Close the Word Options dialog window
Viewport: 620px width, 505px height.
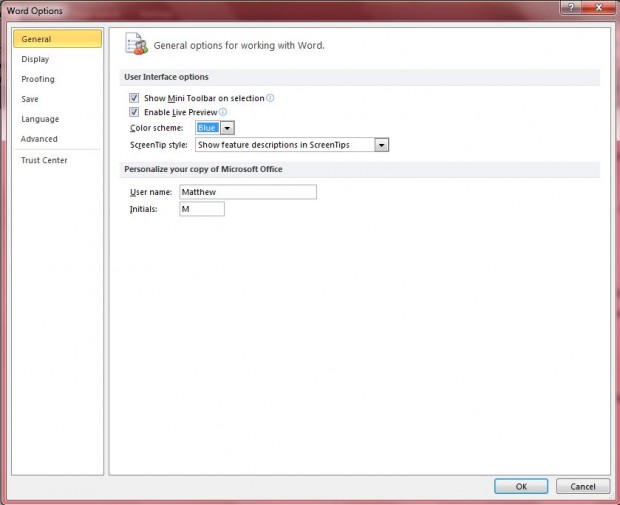(x=599, y=7)
